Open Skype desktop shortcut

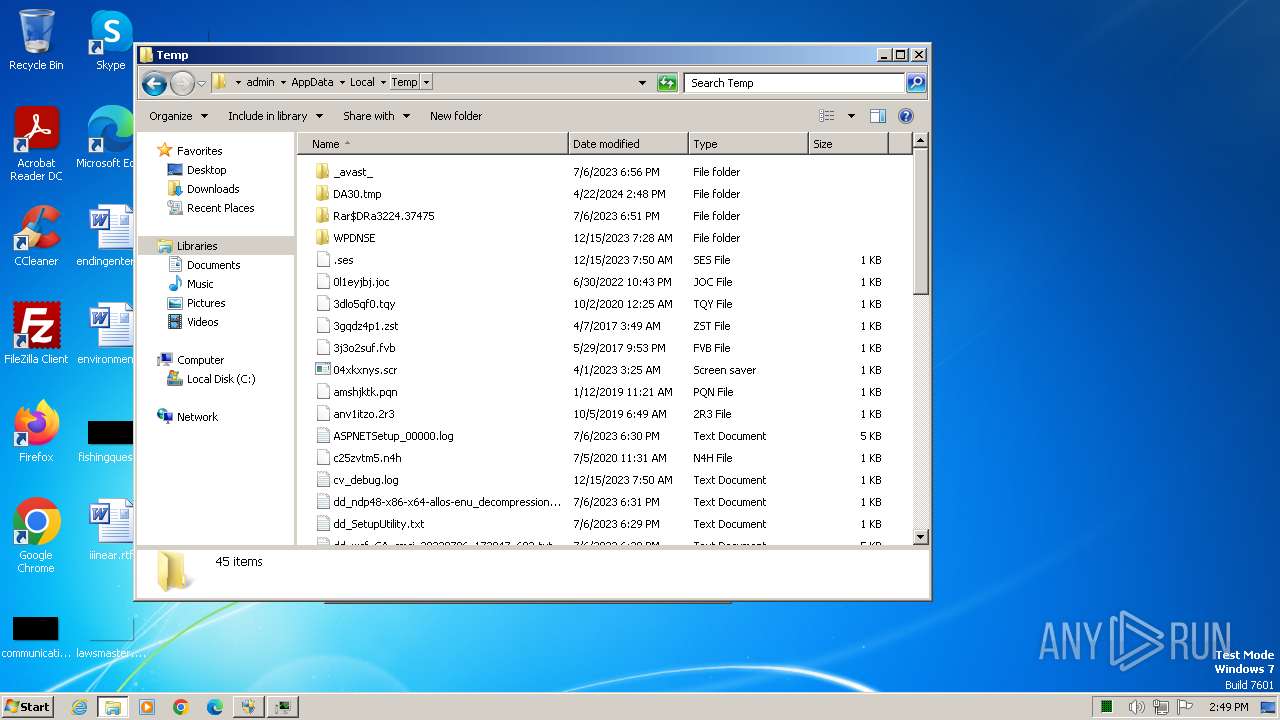click(x=110, y=40)
